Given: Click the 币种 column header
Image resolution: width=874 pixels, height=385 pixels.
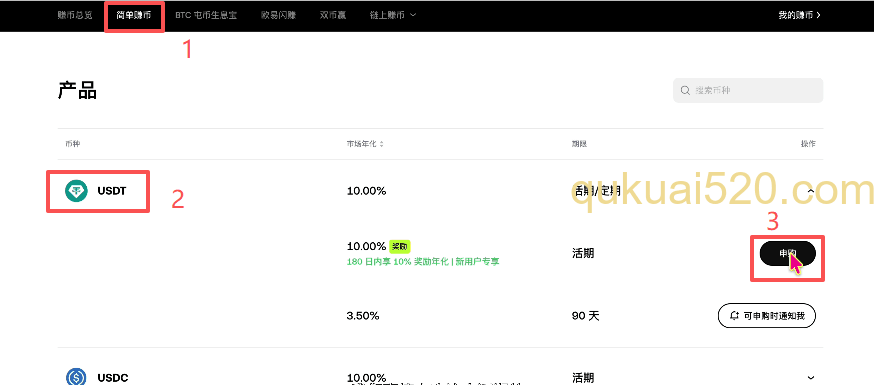Looking at the screenshot, I should pyautogui.click(x=73, y=144).
